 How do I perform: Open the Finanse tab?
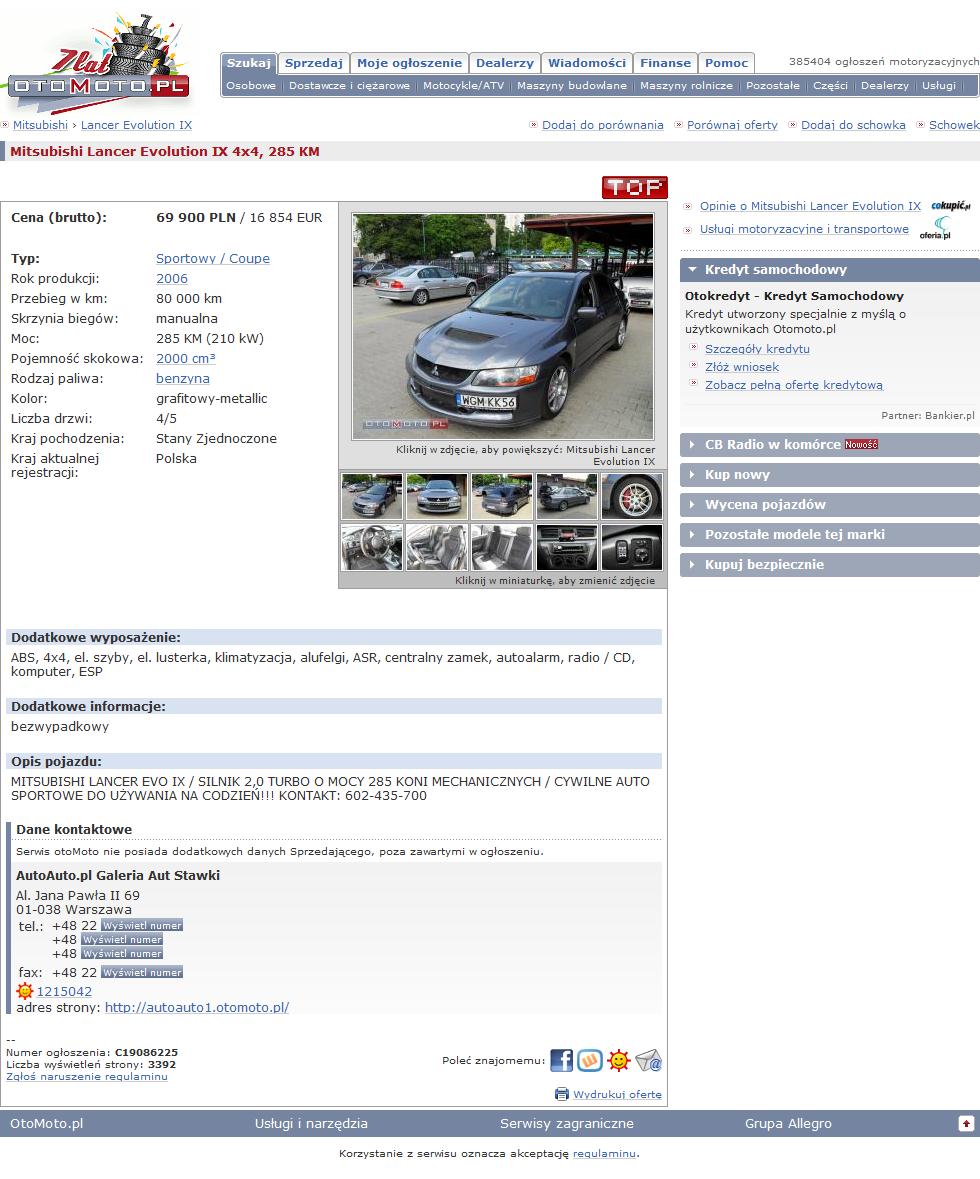(x=666, y=63)
